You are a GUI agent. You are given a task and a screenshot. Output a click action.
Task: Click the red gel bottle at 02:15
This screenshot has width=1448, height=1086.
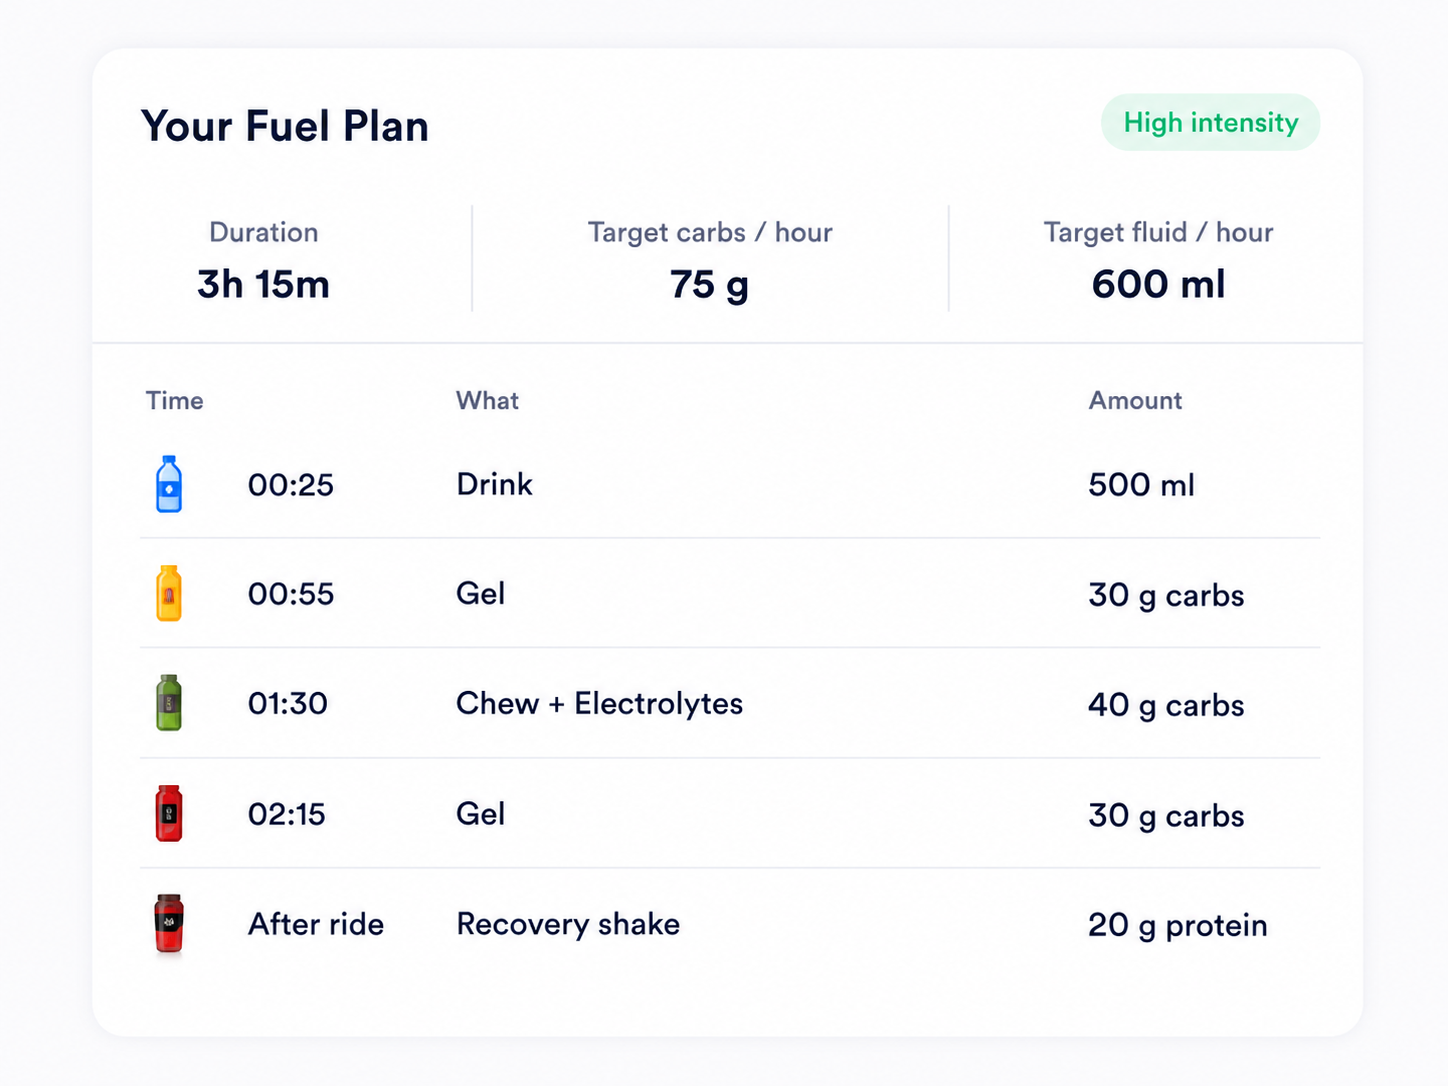(x=169, y=813)
